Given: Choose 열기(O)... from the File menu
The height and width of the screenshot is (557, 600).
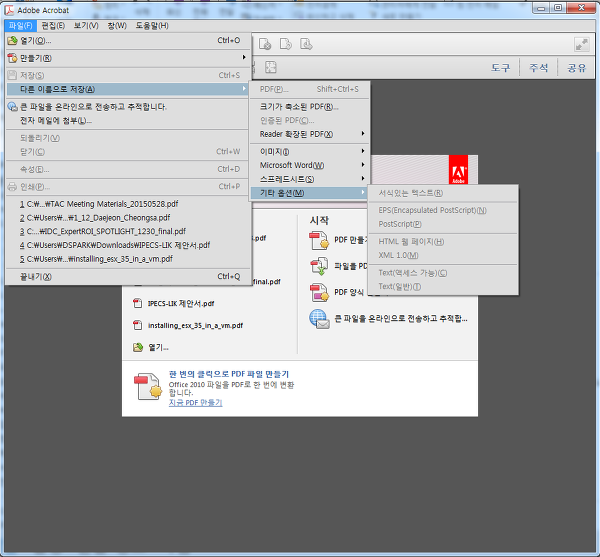Looking at the screenshot, I should coord(128,41).
